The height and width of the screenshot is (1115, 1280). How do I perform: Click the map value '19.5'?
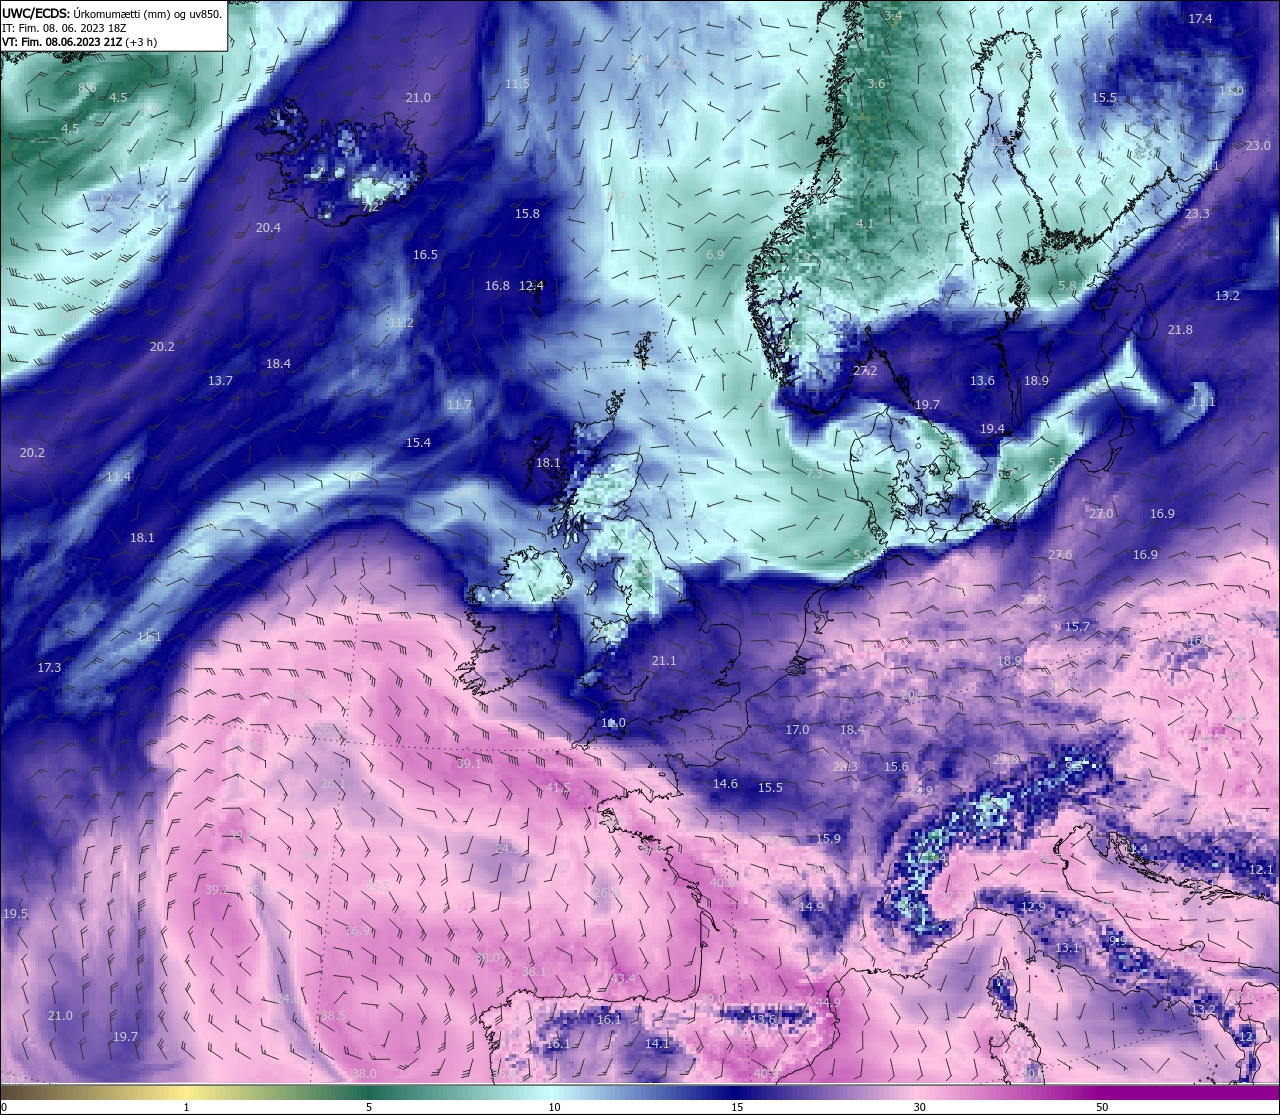tap(15, 914)
